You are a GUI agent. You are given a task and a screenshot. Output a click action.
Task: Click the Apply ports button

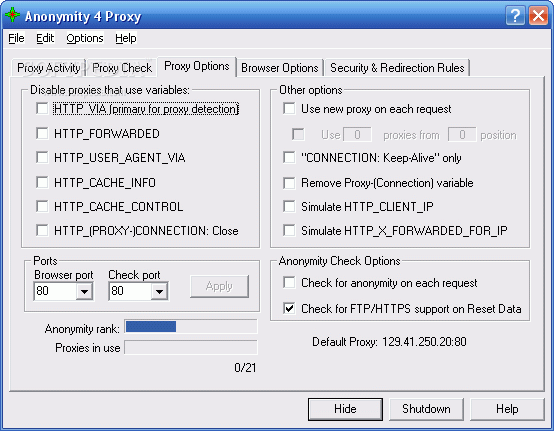pos(219,286)
